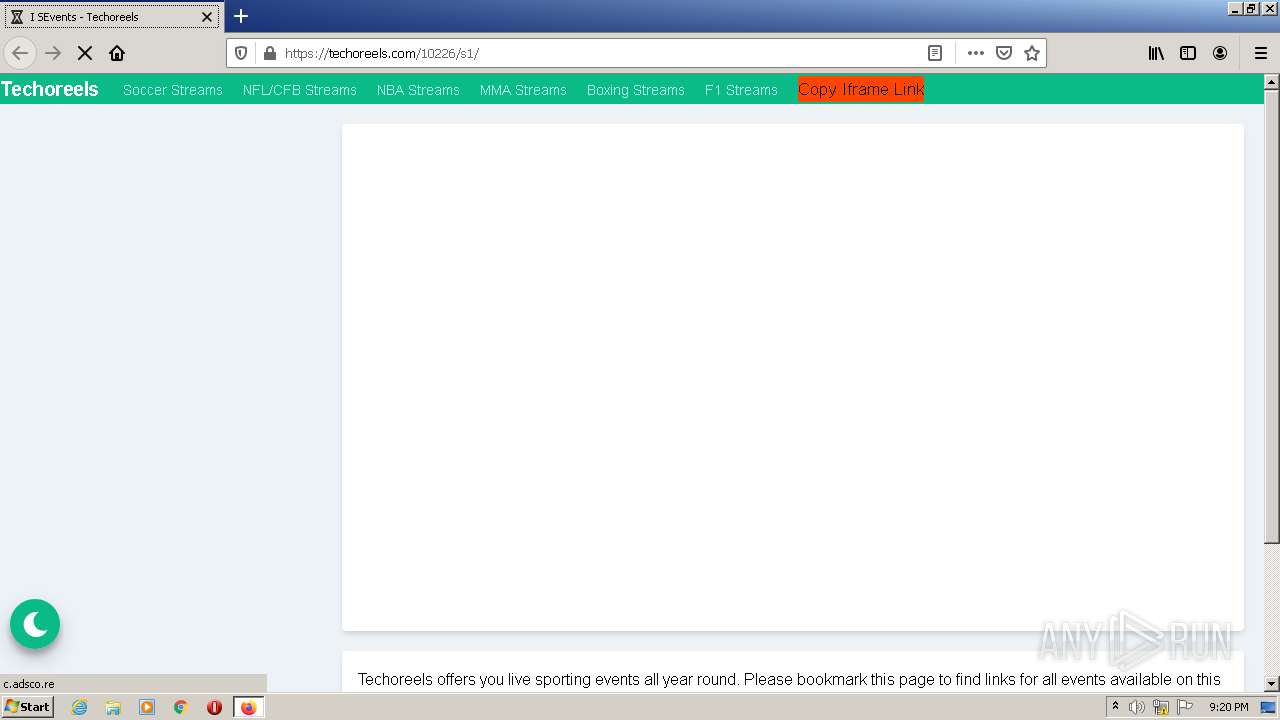Open page actions three-dots menu

tap(976, 53)
